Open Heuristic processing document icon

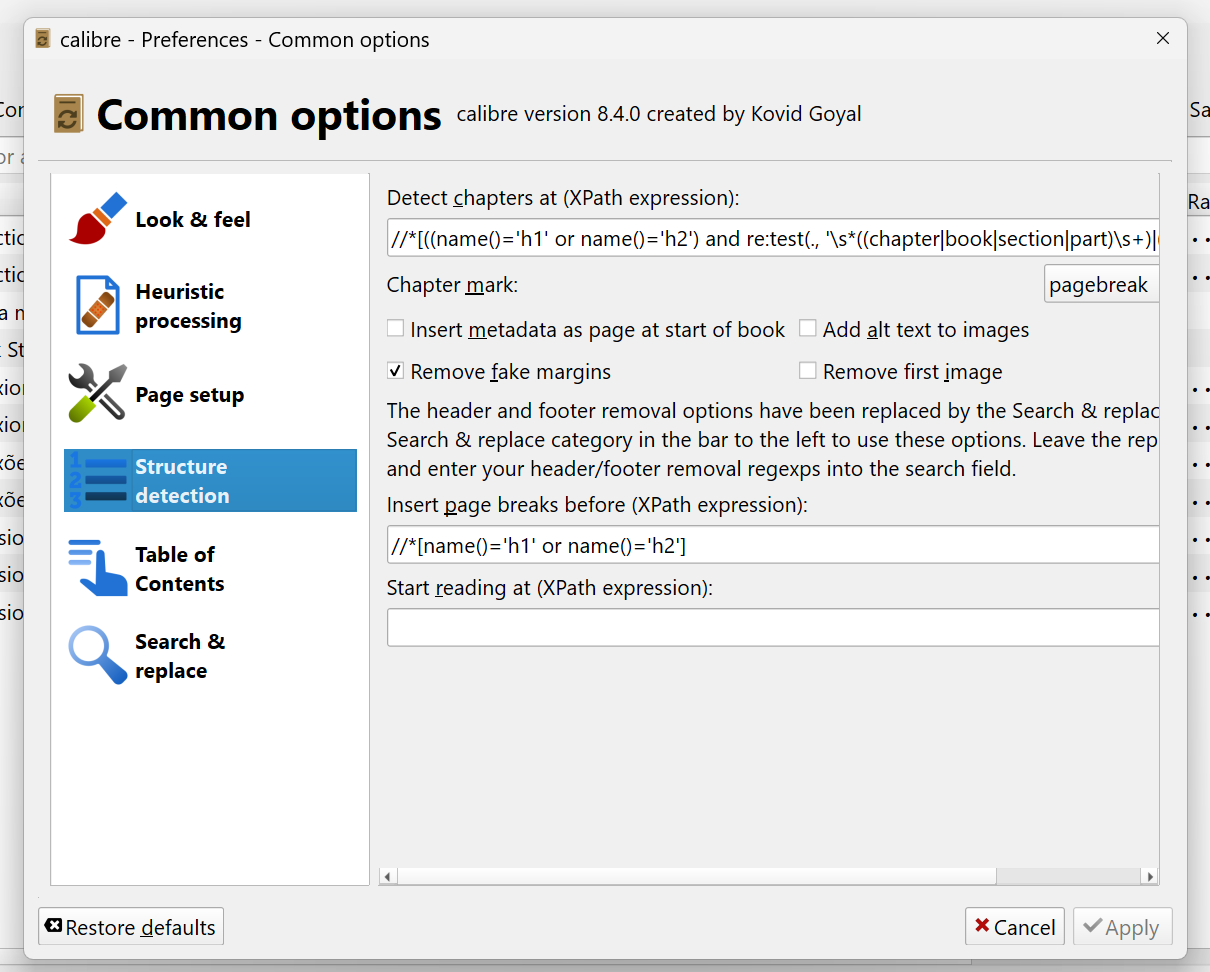(x=98, y=306)
